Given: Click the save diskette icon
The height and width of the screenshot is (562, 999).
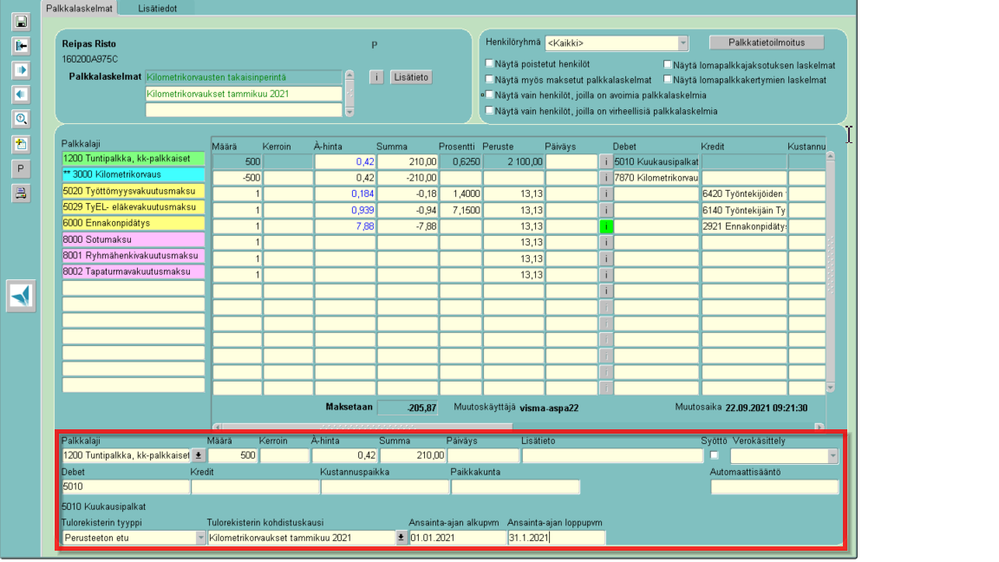Looking at the screenshot, I should click(x=20, y=22).
